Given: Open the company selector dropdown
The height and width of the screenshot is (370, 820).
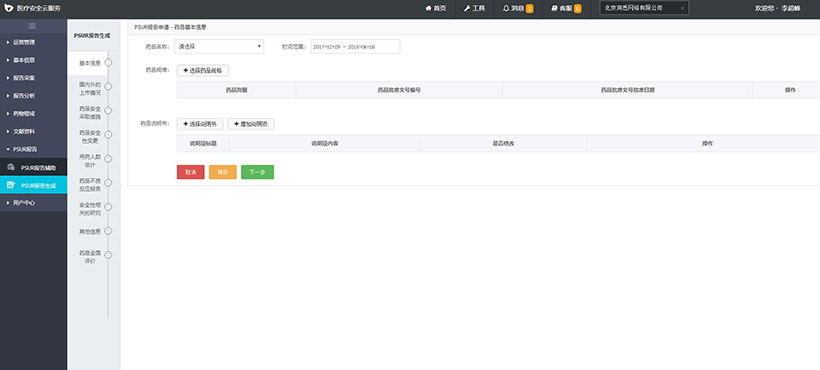Looking at the screenshot, I should [644, 8].
